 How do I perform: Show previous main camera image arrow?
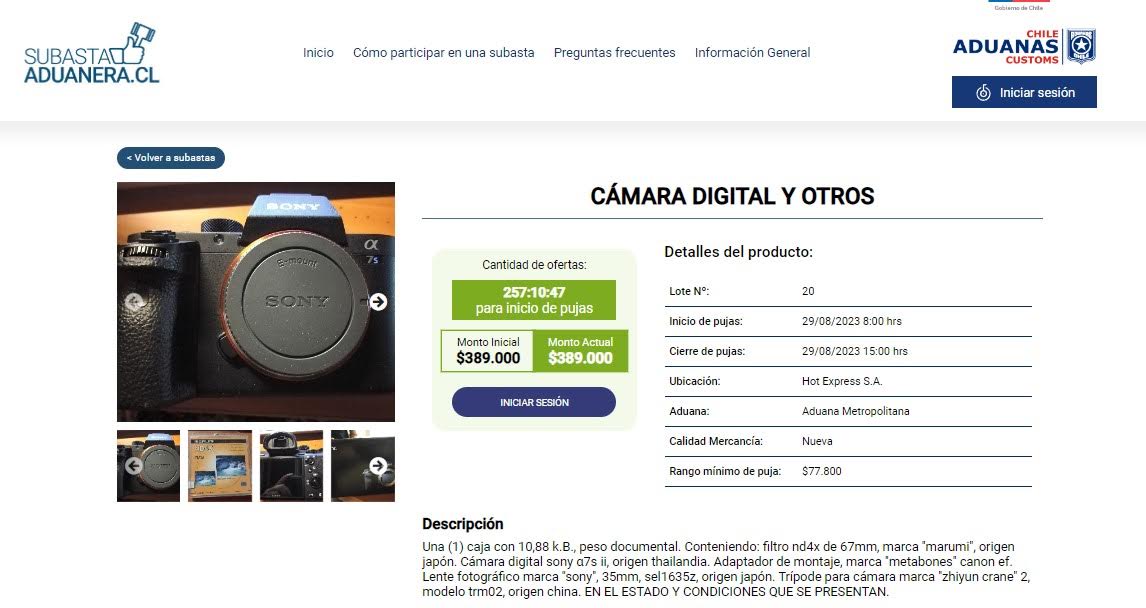click(133, 301)
